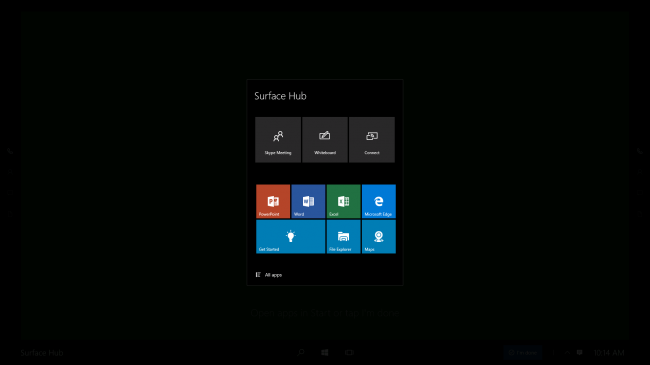Viewport: 650px width, 365px height.
Task: Click the phone call icon on left edge
Action: coord(10,151)
